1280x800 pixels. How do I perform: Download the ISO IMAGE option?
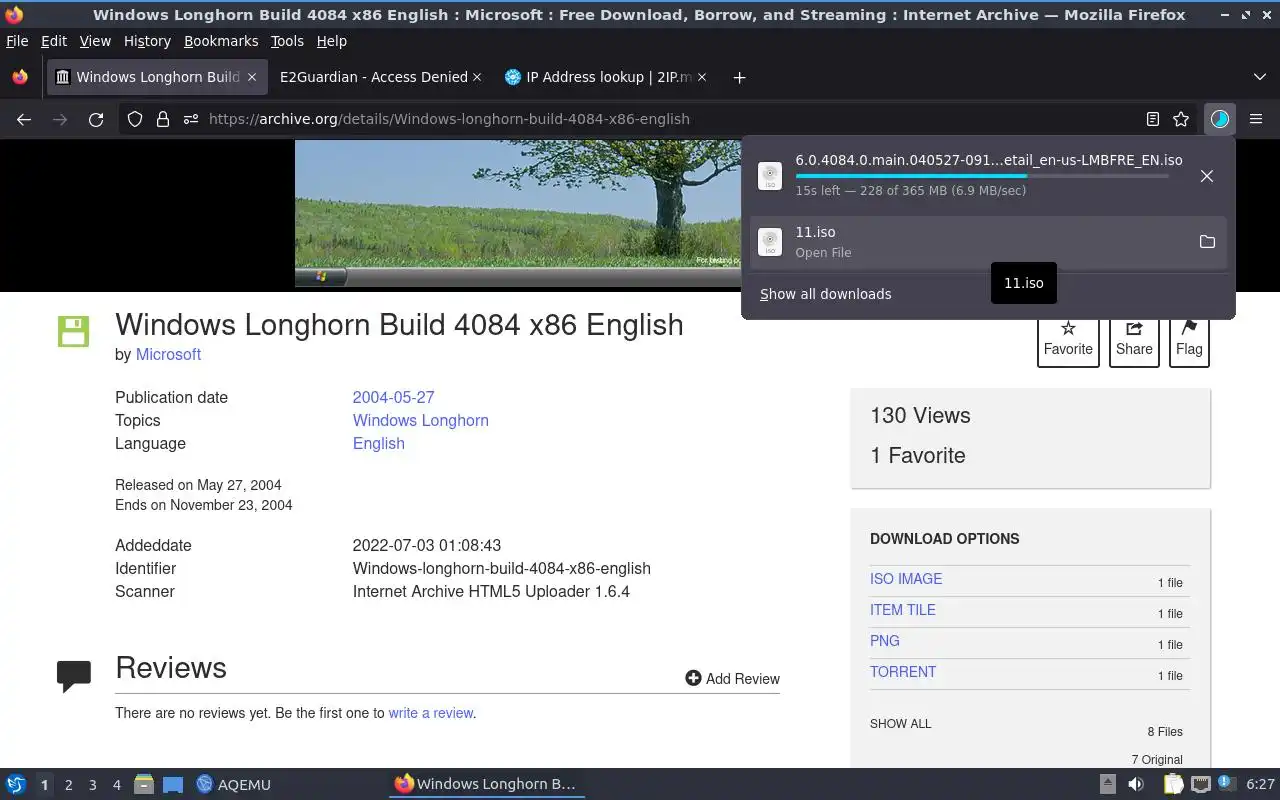906,579
